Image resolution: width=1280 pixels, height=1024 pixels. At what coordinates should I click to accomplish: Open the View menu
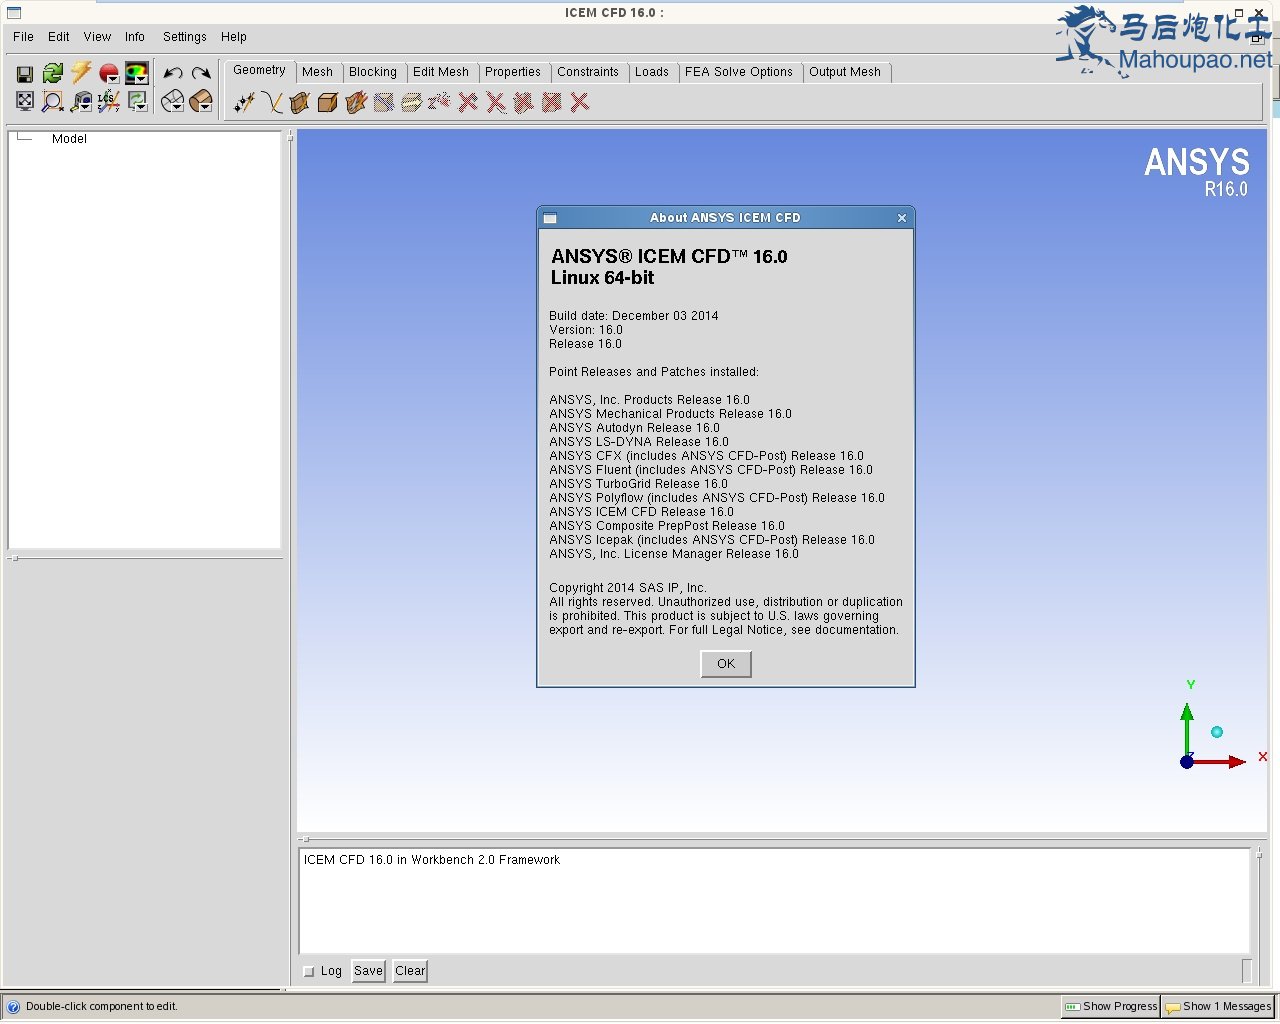(97, 37)
